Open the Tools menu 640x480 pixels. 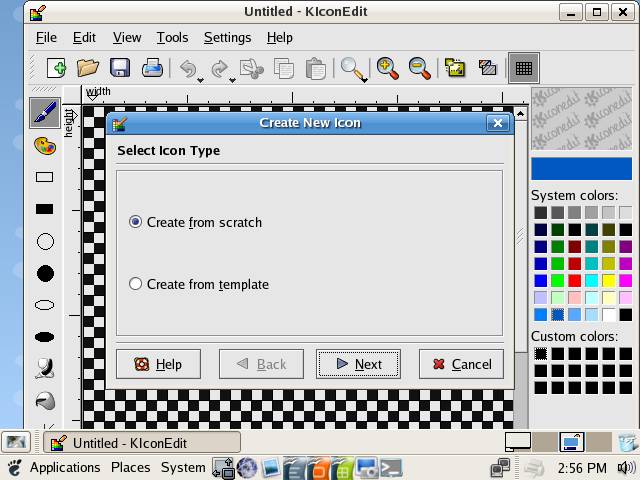[172, 37]
